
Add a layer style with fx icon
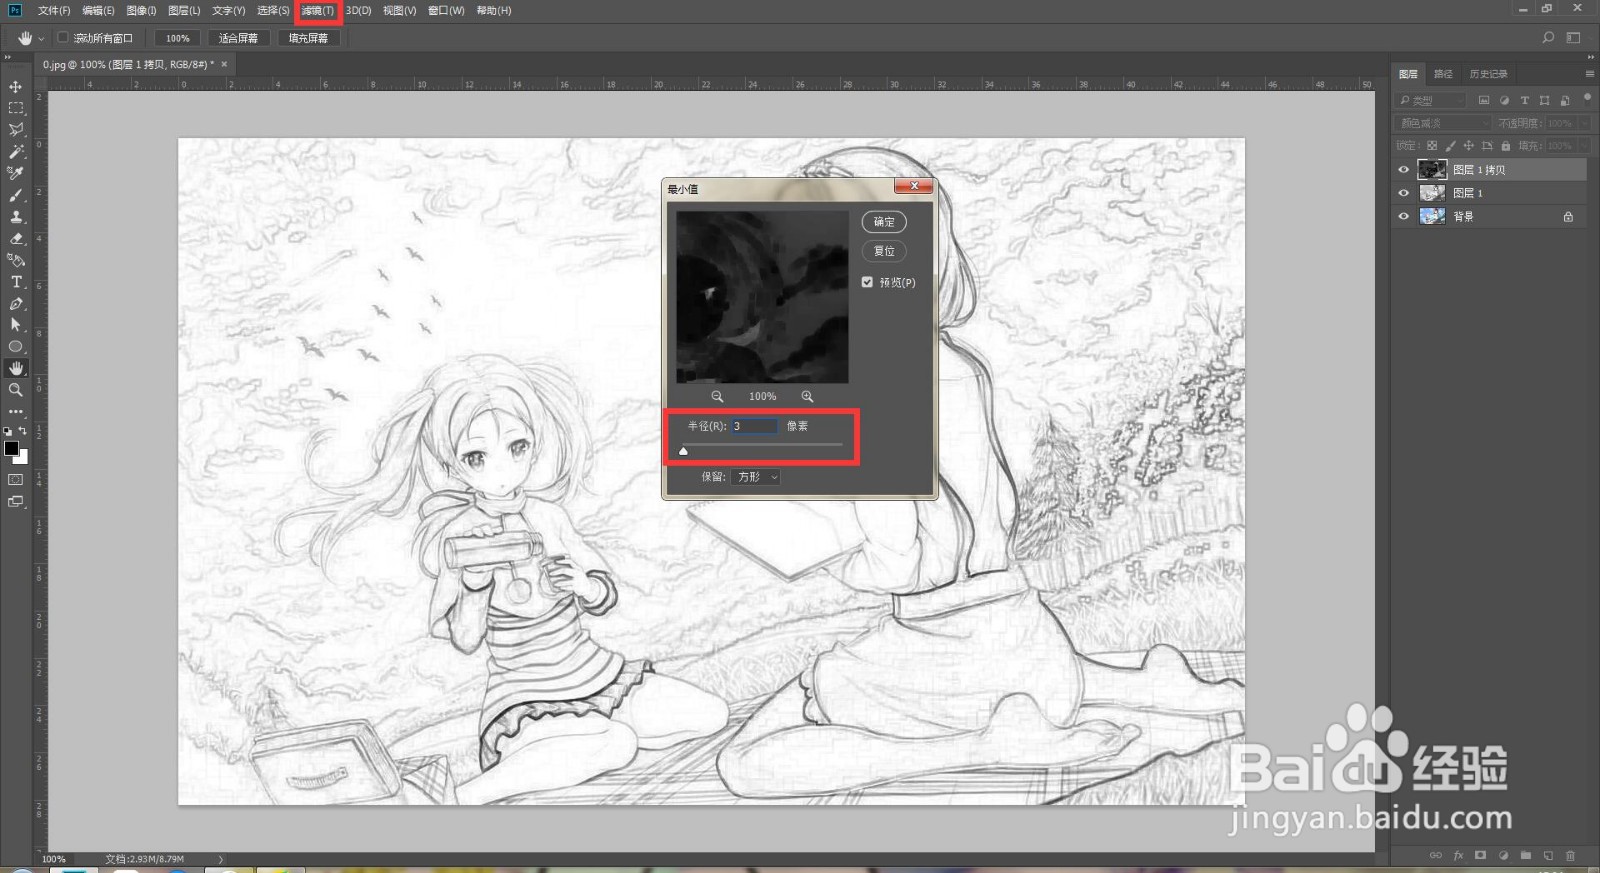(1458, 856)
